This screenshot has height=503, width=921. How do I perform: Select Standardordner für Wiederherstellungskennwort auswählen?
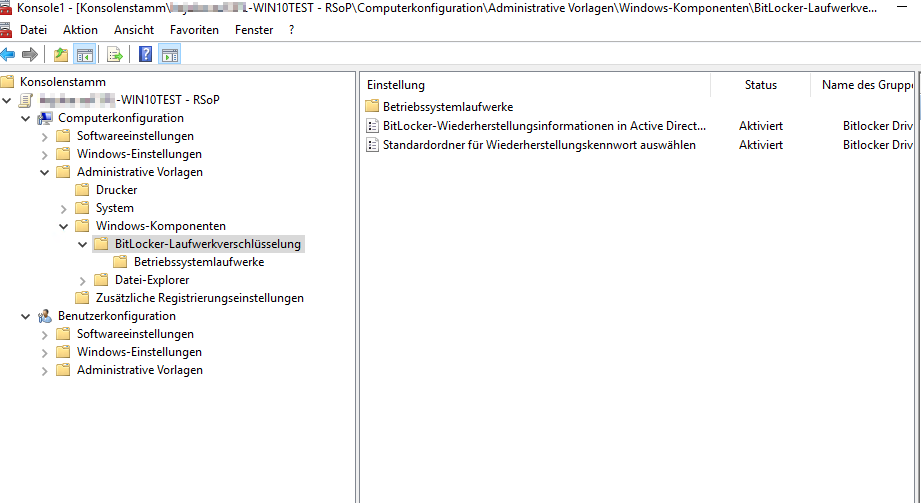click(x=539, y=145)
